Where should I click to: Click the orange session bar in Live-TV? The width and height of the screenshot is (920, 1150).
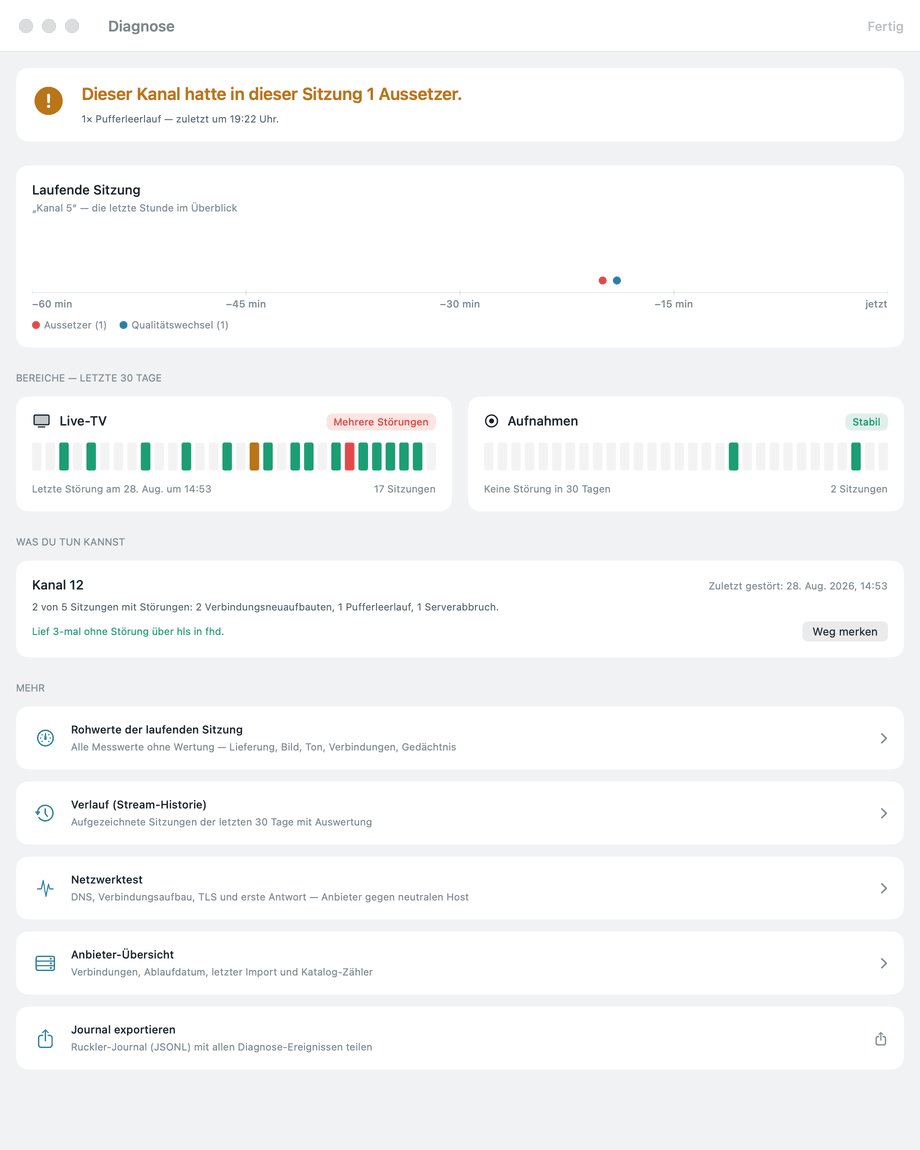255,456
